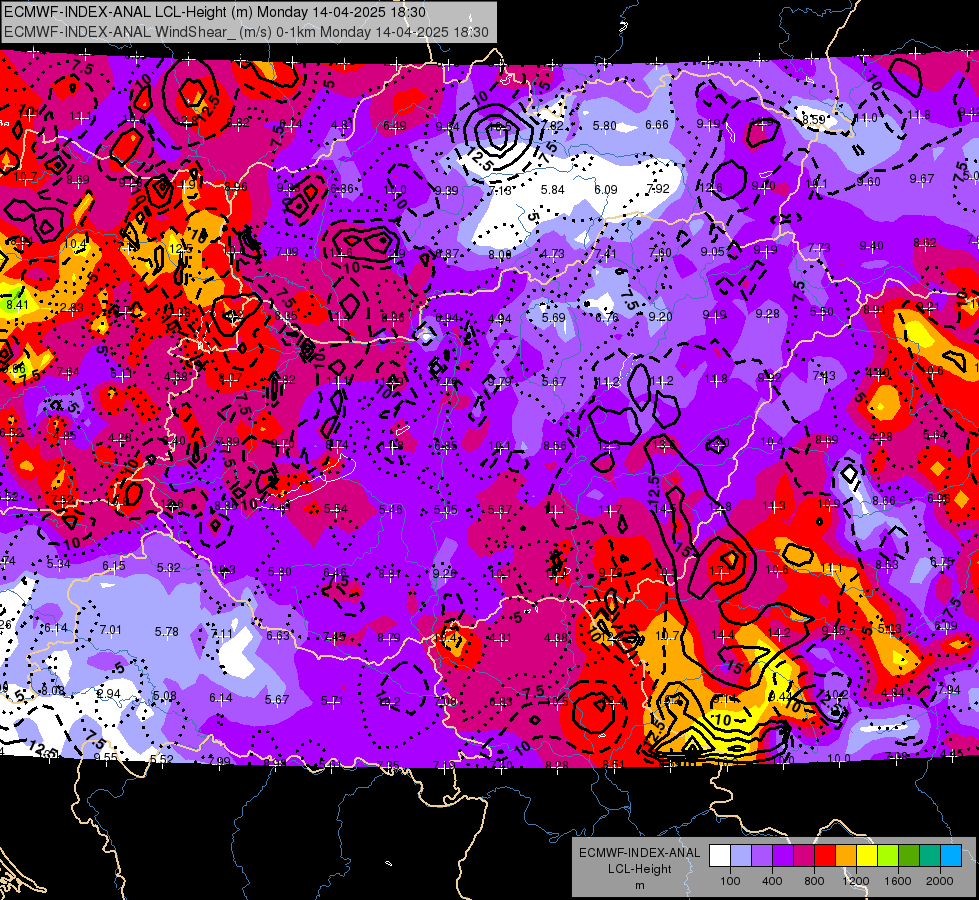Click the wind shear value 14.2
This screenshot has width=979, height=900.
[779, 633]
